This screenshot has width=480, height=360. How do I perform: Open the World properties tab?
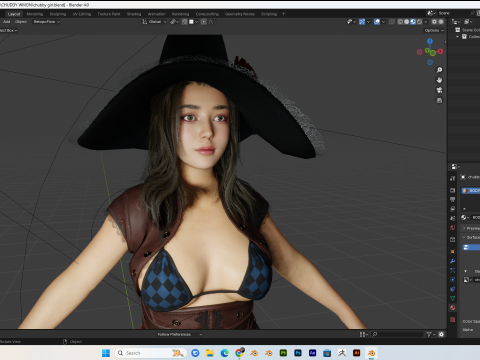tap(452, 228)
